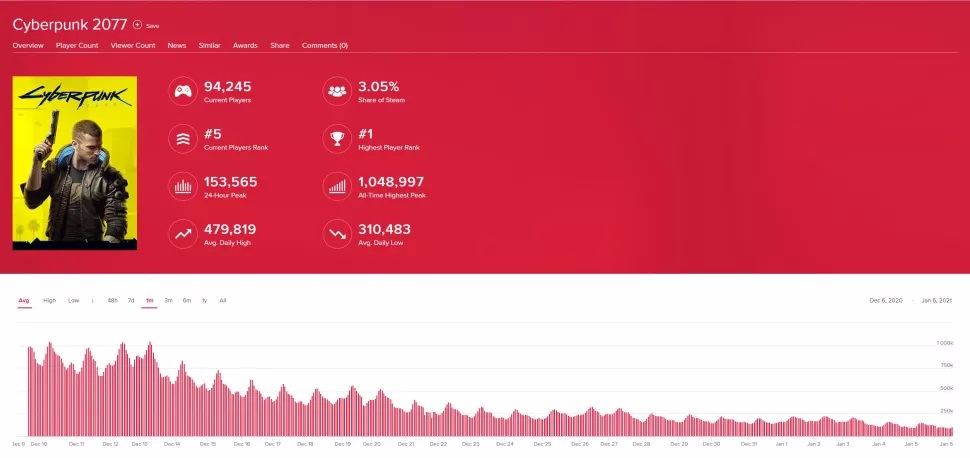
Task: Set chart range to 1y
Action: tap(204, 301)
